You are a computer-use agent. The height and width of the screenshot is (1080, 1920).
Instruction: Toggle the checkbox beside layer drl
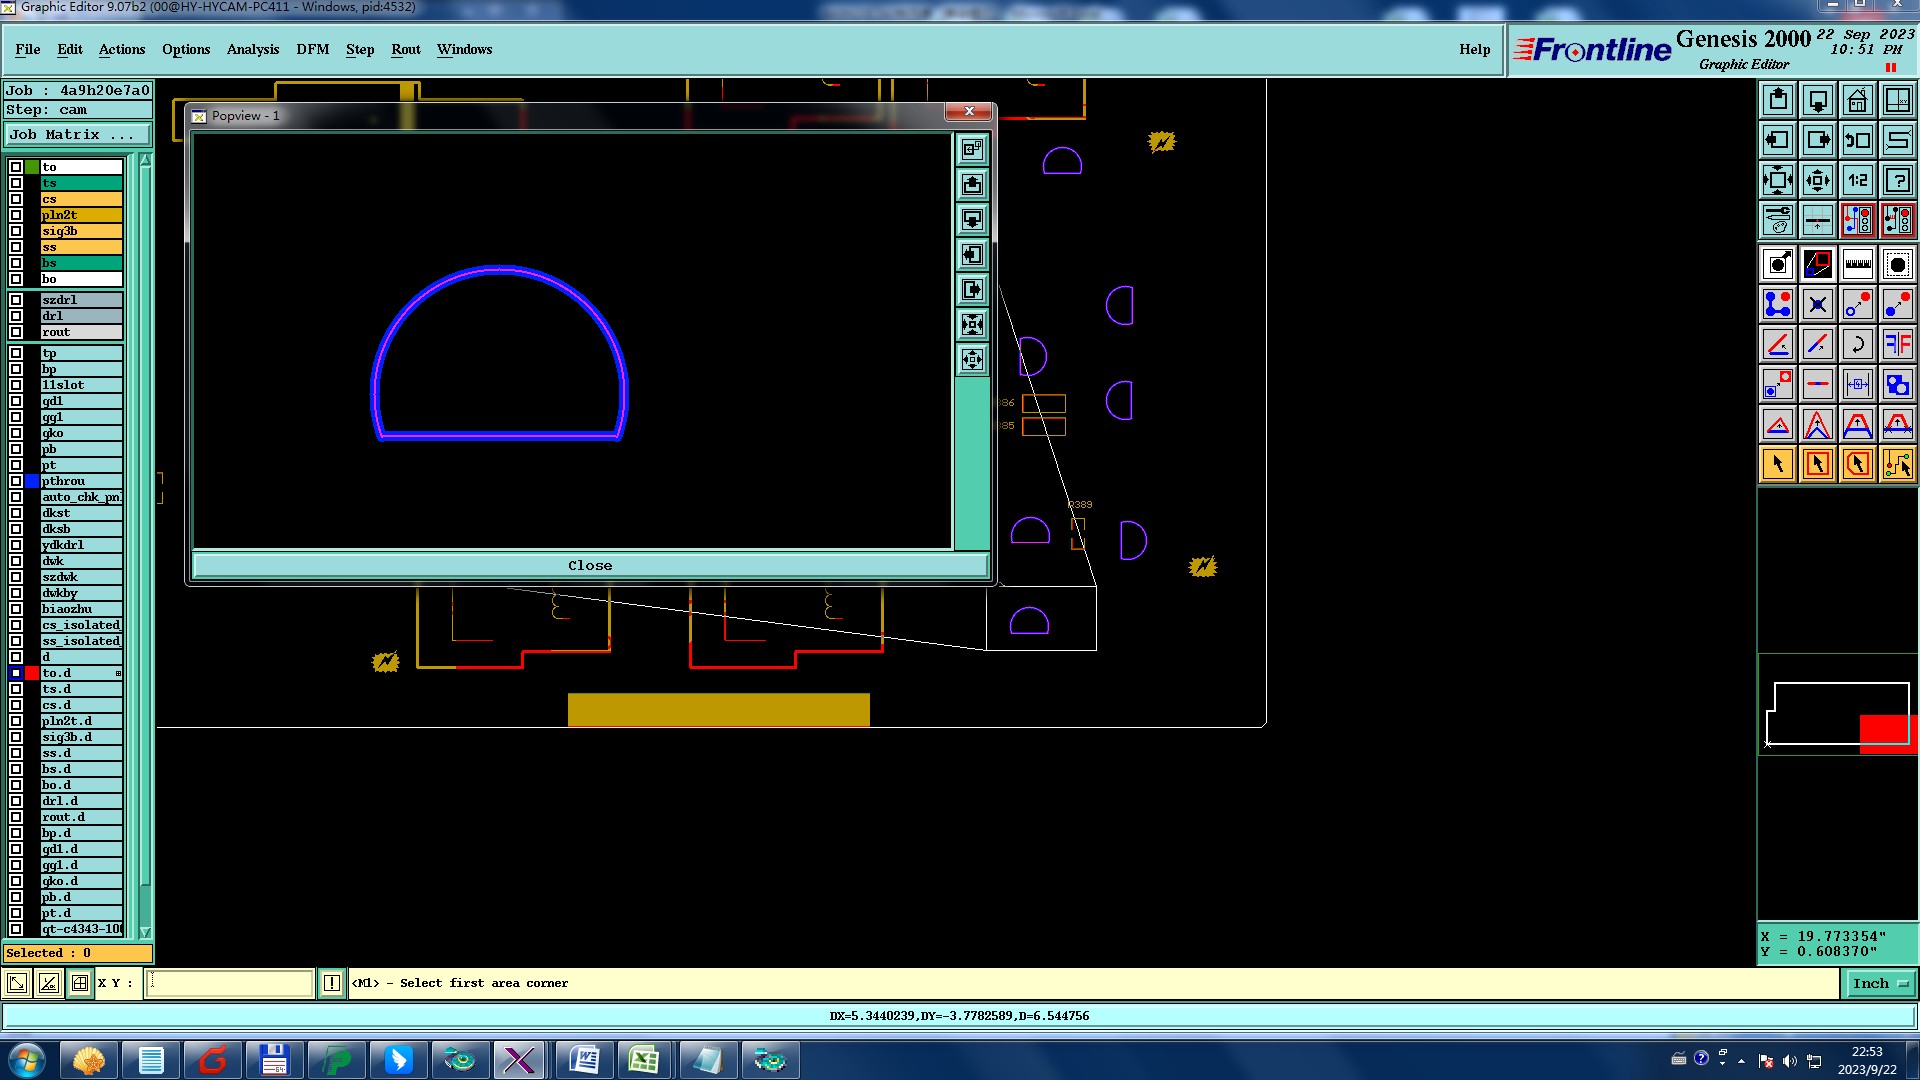pyautogui.click(x=16, y=316)
